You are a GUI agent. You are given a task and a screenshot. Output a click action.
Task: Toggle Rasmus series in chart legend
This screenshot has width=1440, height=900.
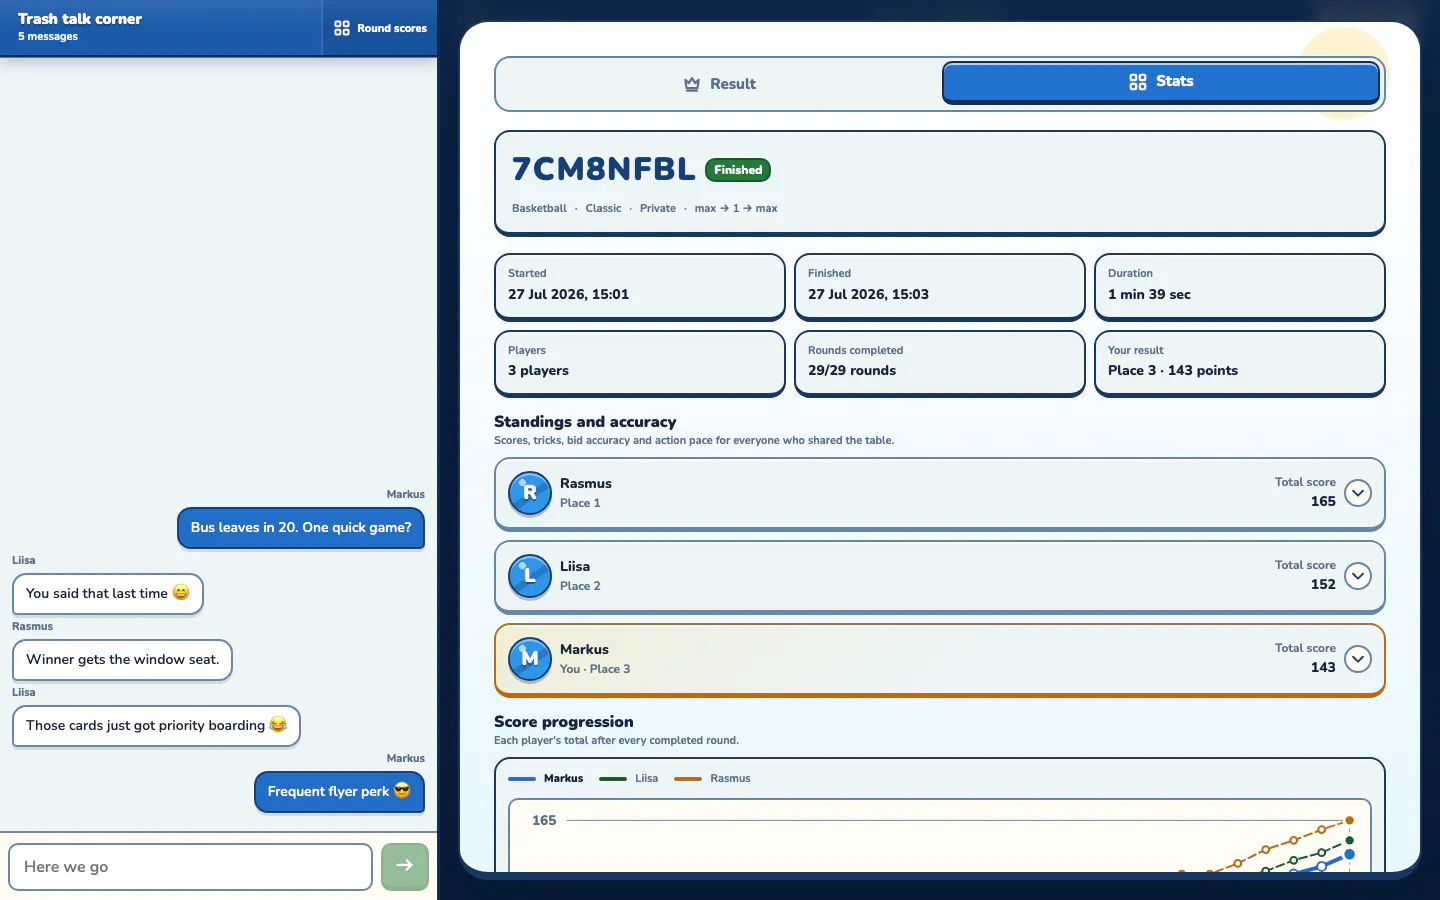712,778
